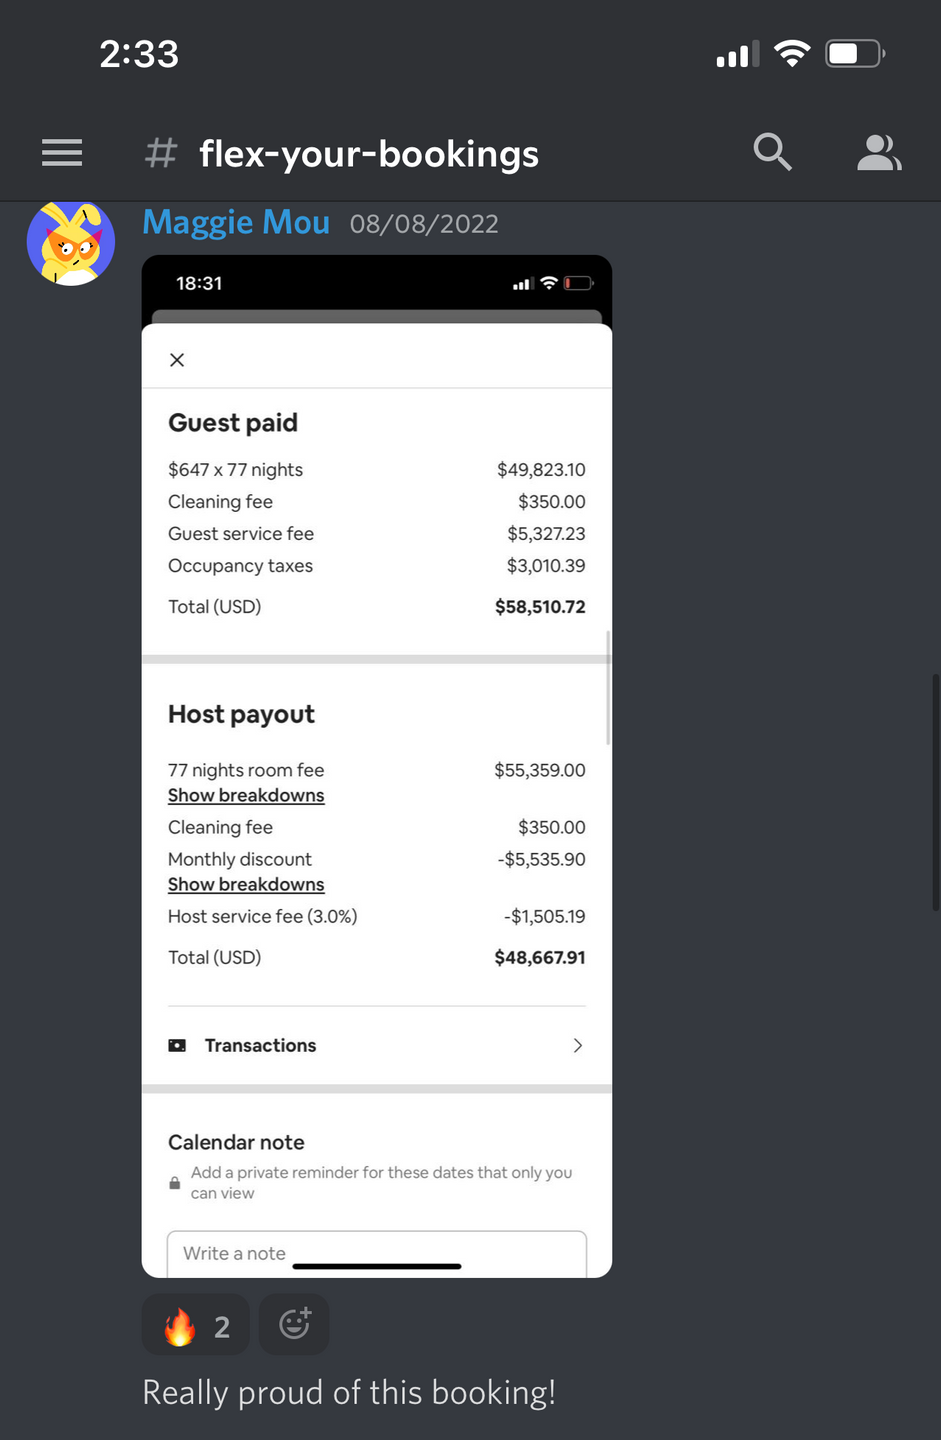Expand Transactions using the chevron arrow
The height and width of the screenshot is (1440, 941).
click(x=577, y=1046)
